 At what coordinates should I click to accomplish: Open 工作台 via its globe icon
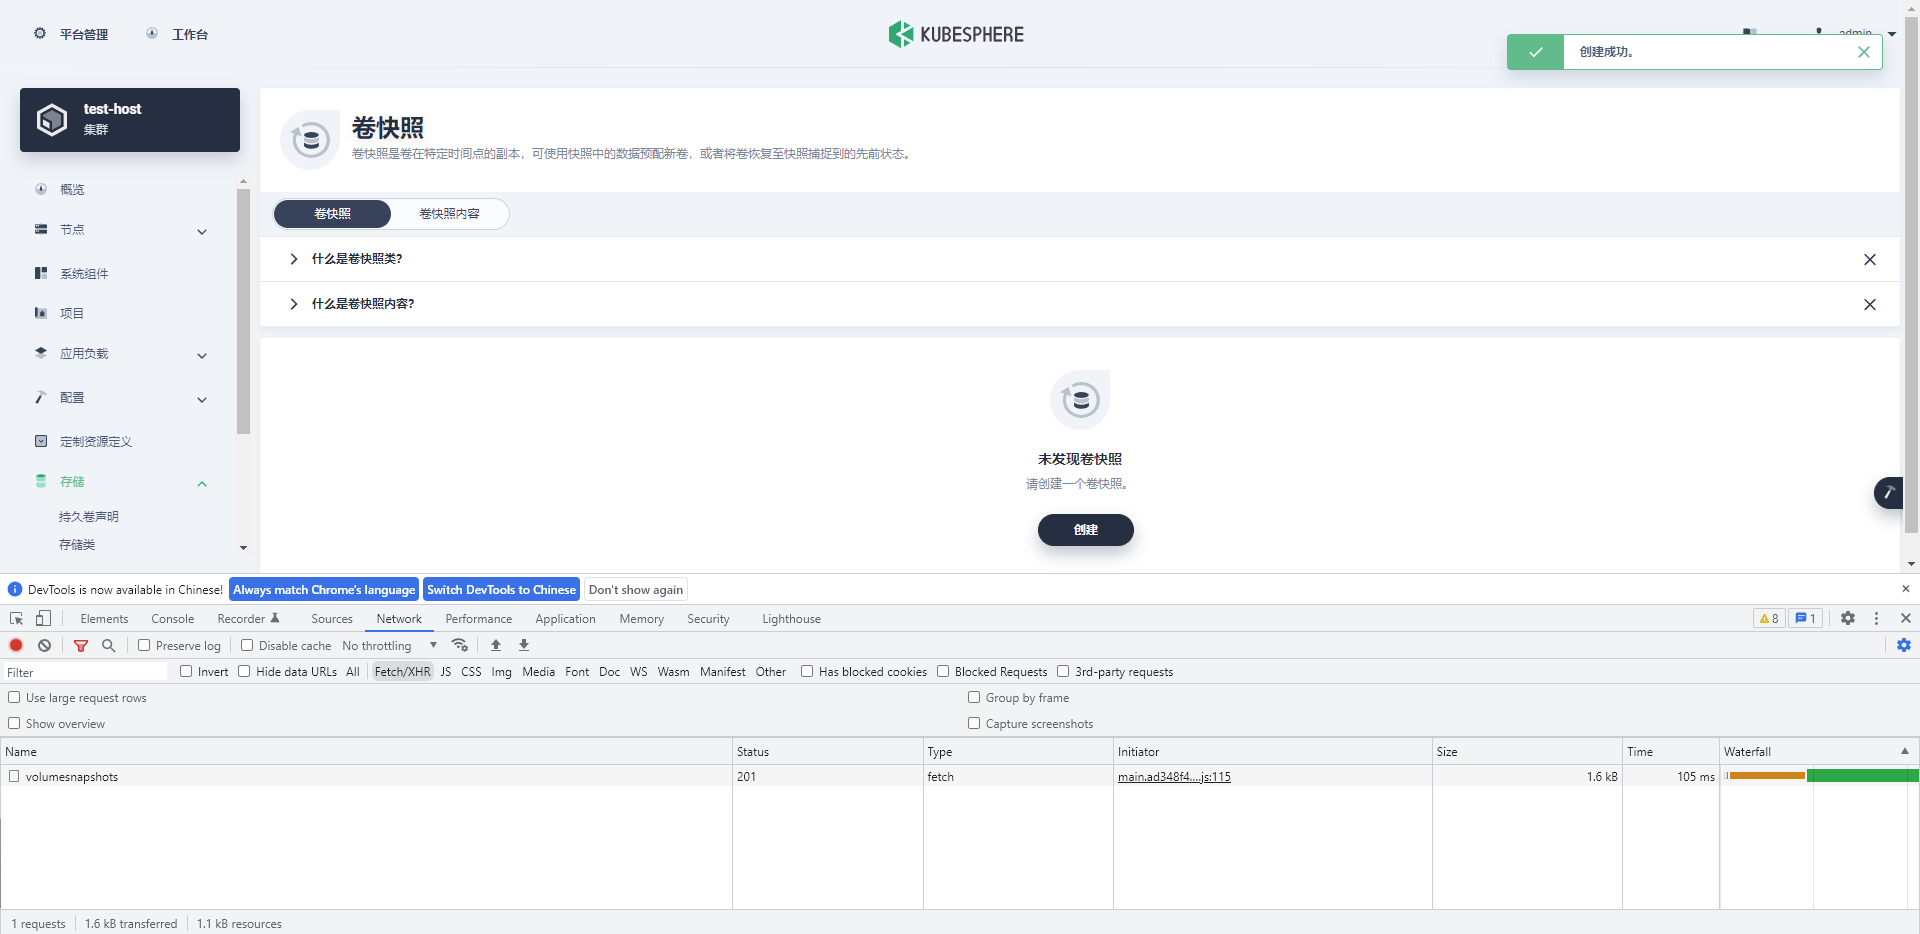[x=151, y=33]
